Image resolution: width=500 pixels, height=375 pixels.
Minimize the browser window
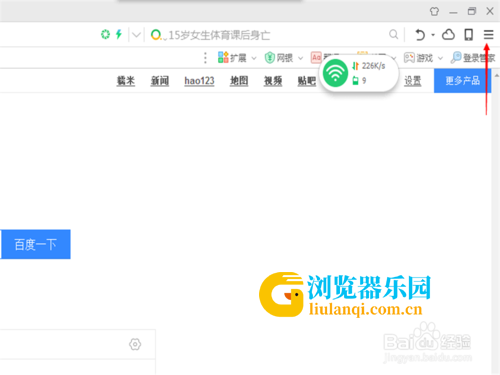[x=453, y=12]
